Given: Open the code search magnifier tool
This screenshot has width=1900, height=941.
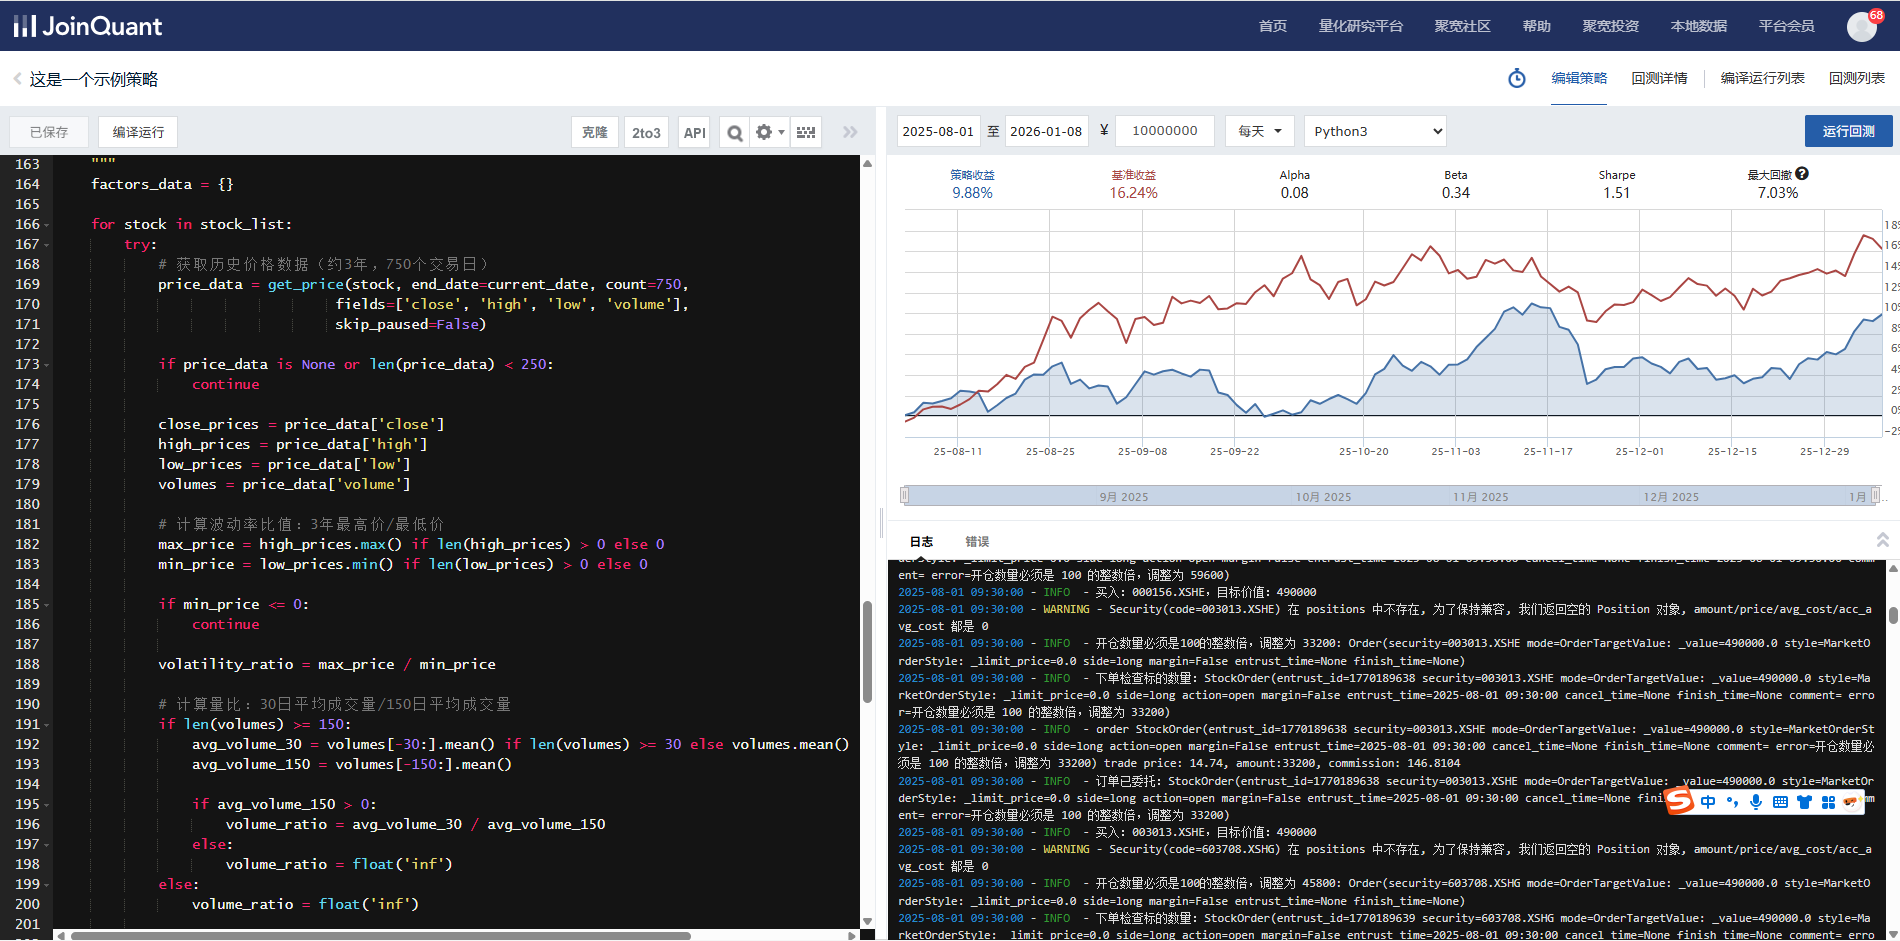Looking at the screenshot, I should (x=735, y=132).
